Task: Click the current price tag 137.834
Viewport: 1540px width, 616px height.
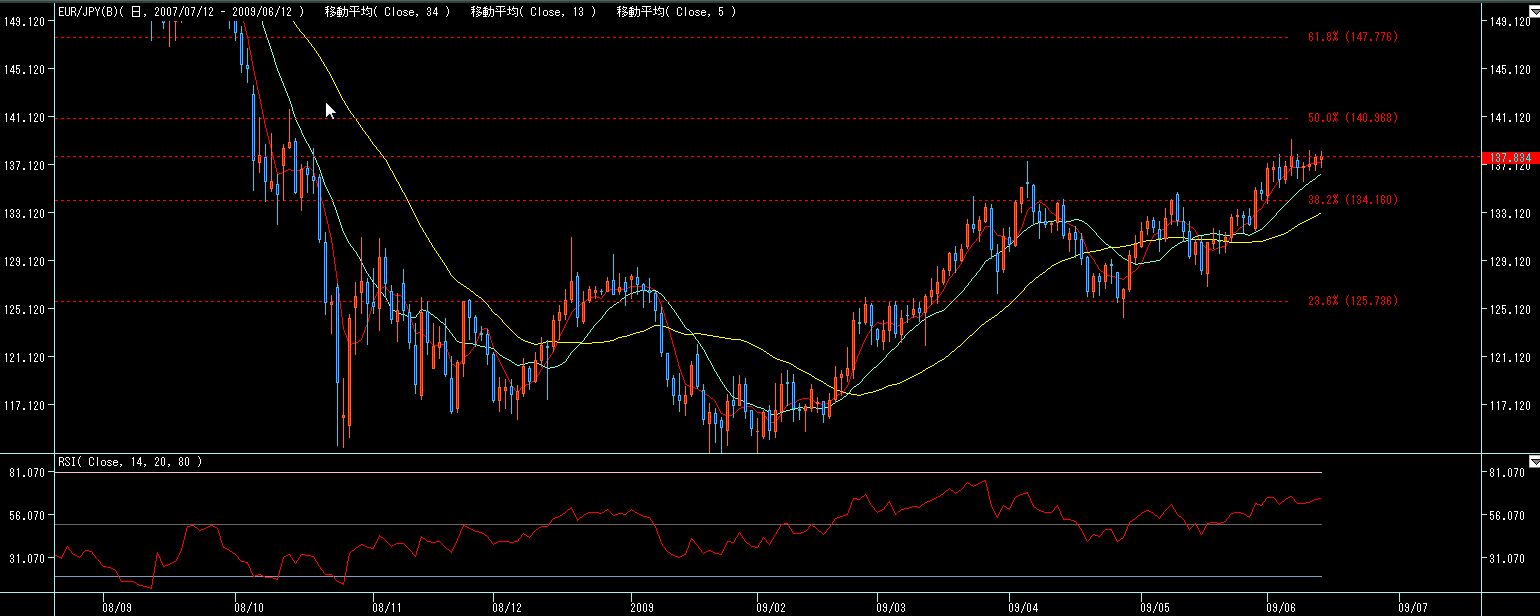Action: [x=1510, y=158]
